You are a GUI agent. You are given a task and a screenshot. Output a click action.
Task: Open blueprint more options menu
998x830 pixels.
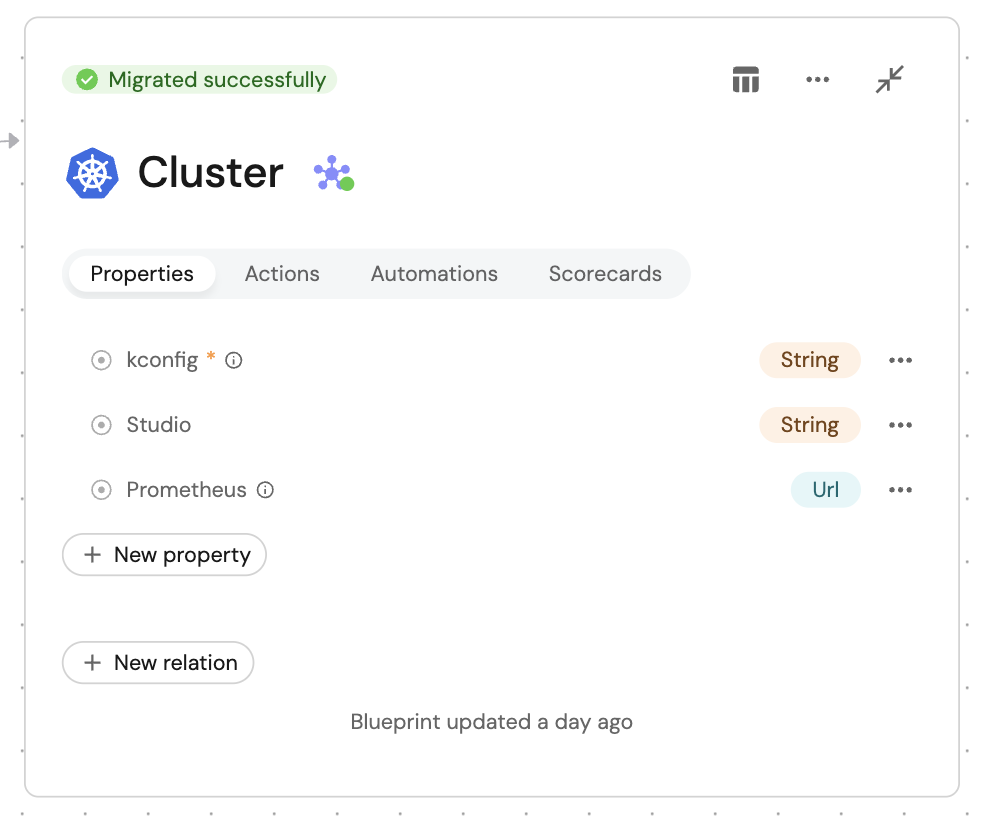tap(818, 80)
